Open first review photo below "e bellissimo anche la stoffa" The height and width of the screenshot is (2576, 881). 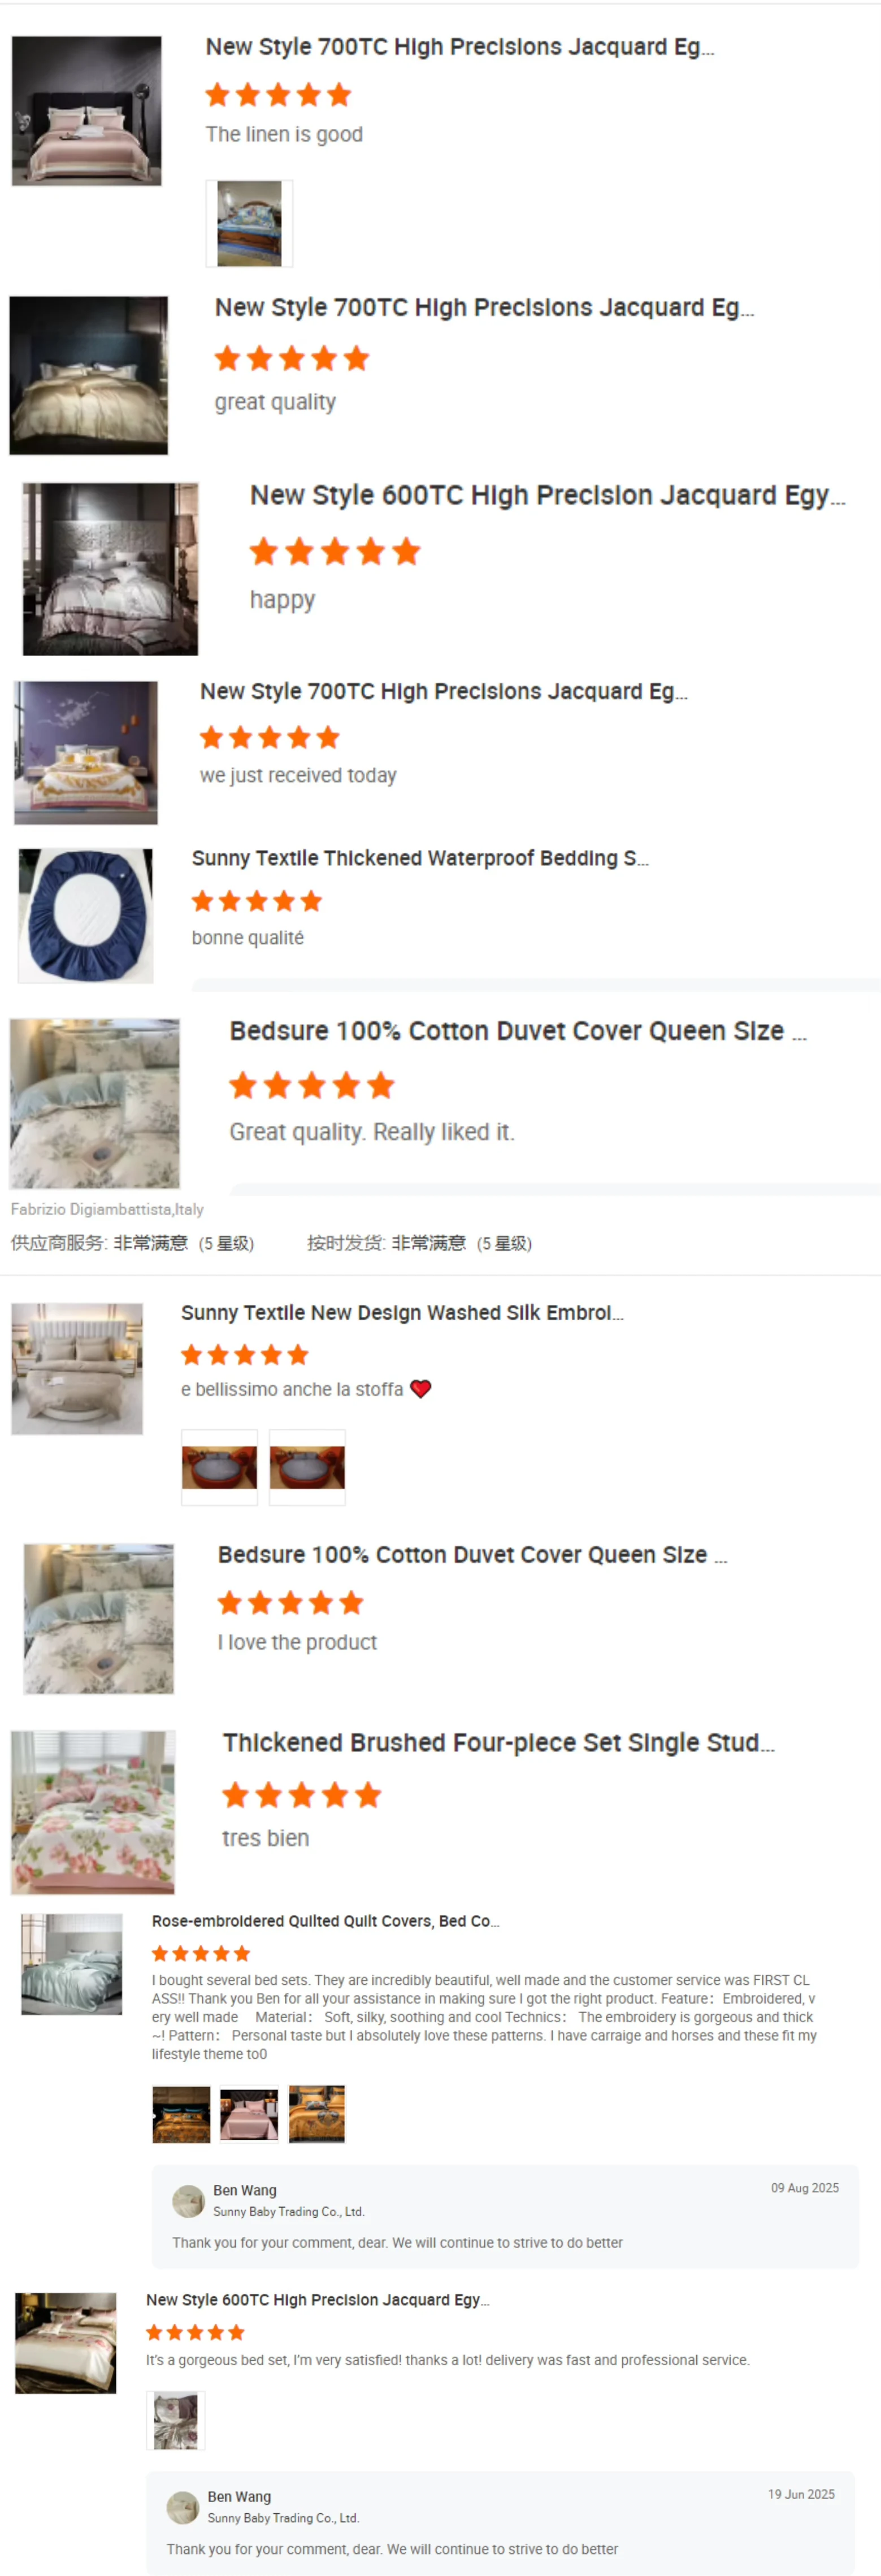coord(219,1467)
